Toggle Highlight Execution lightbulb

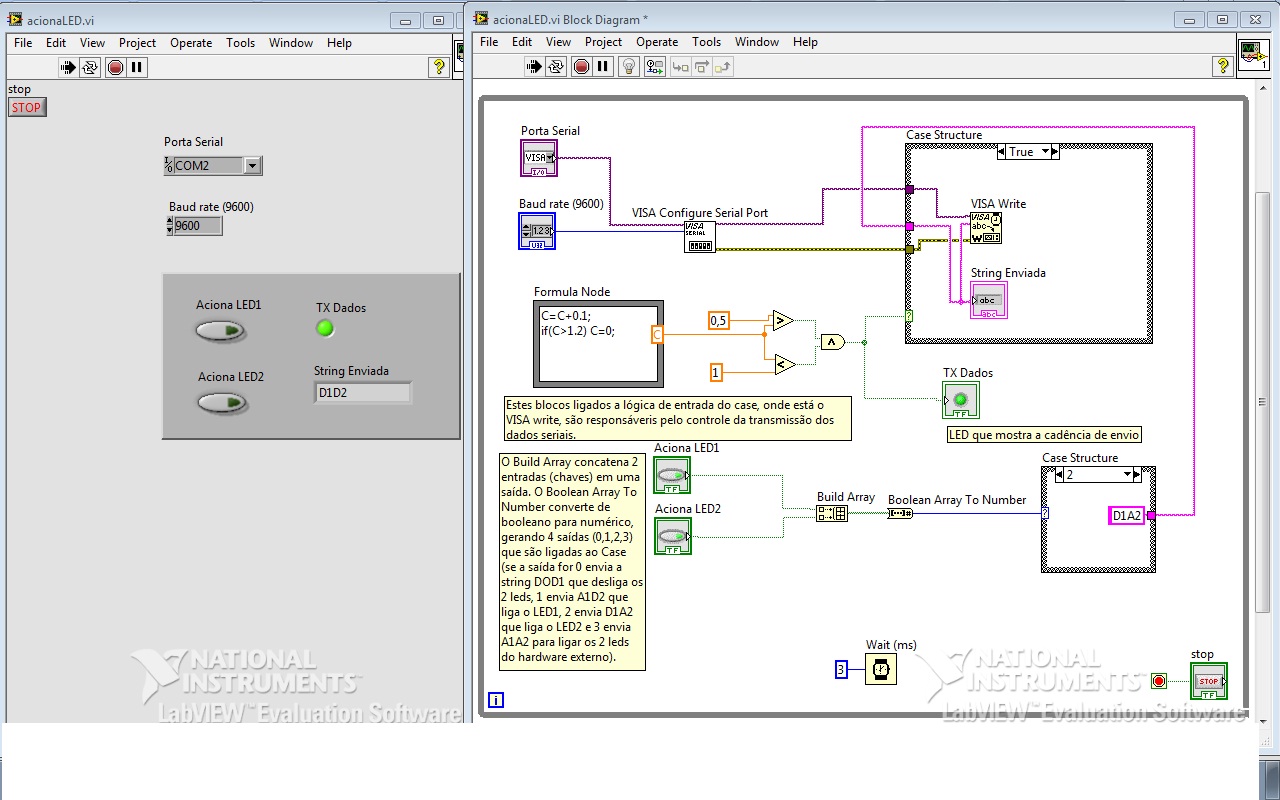coord(628,67)
